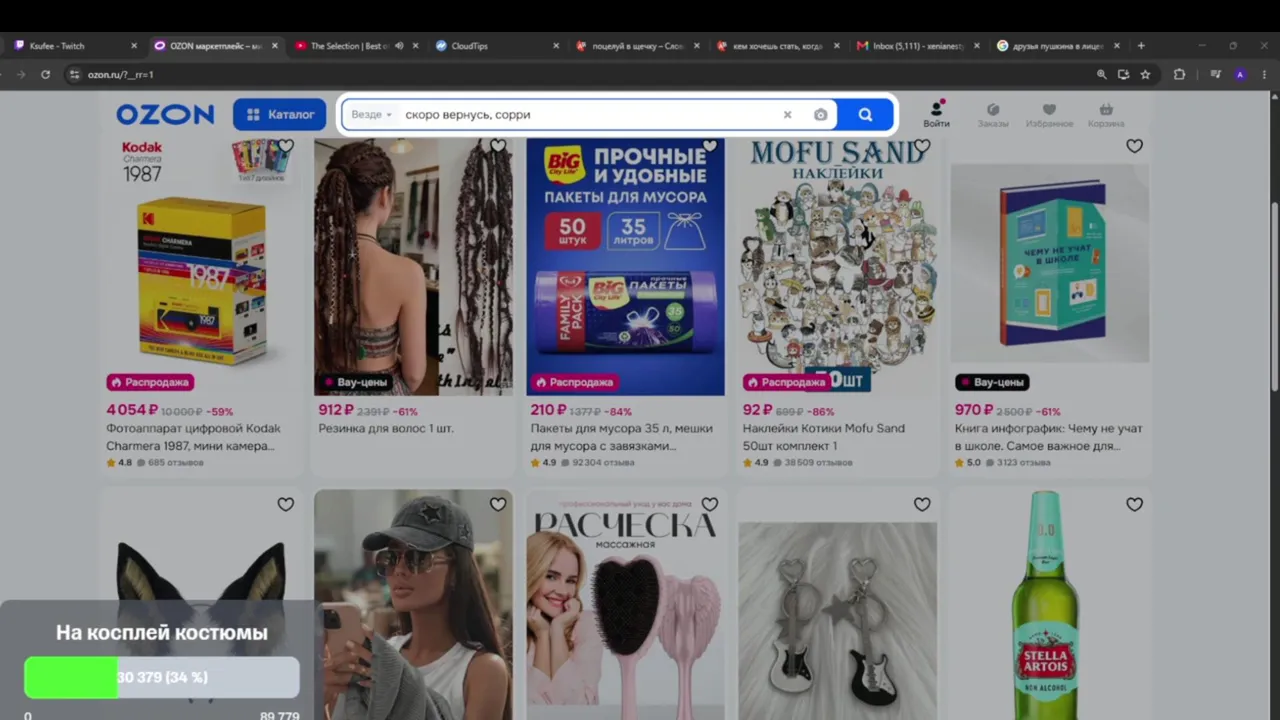This screenshot has width=1280, height=720.
Task: Open 'Резинка для волос 1 шт.' title link
Action: (x=386, y=429)
